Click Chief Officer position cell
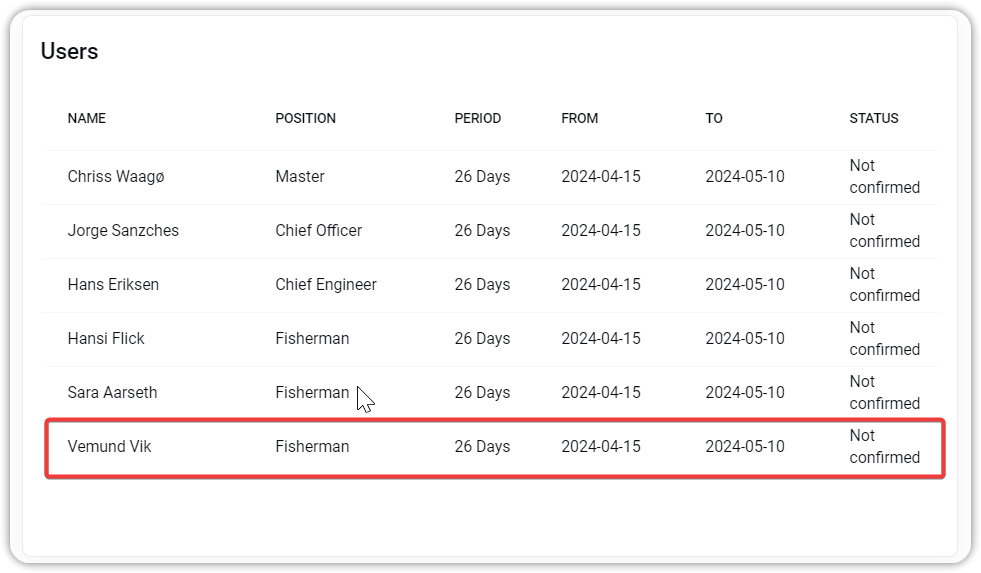 point(318,230)
